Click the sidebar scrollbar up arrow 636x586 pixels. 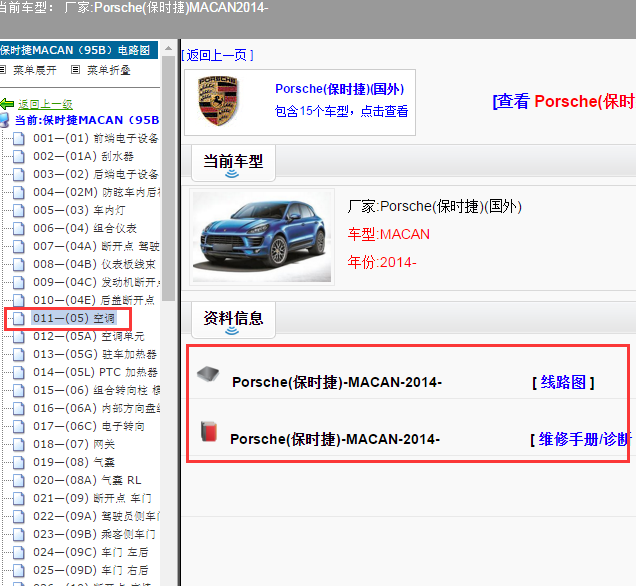click(168, 49)
